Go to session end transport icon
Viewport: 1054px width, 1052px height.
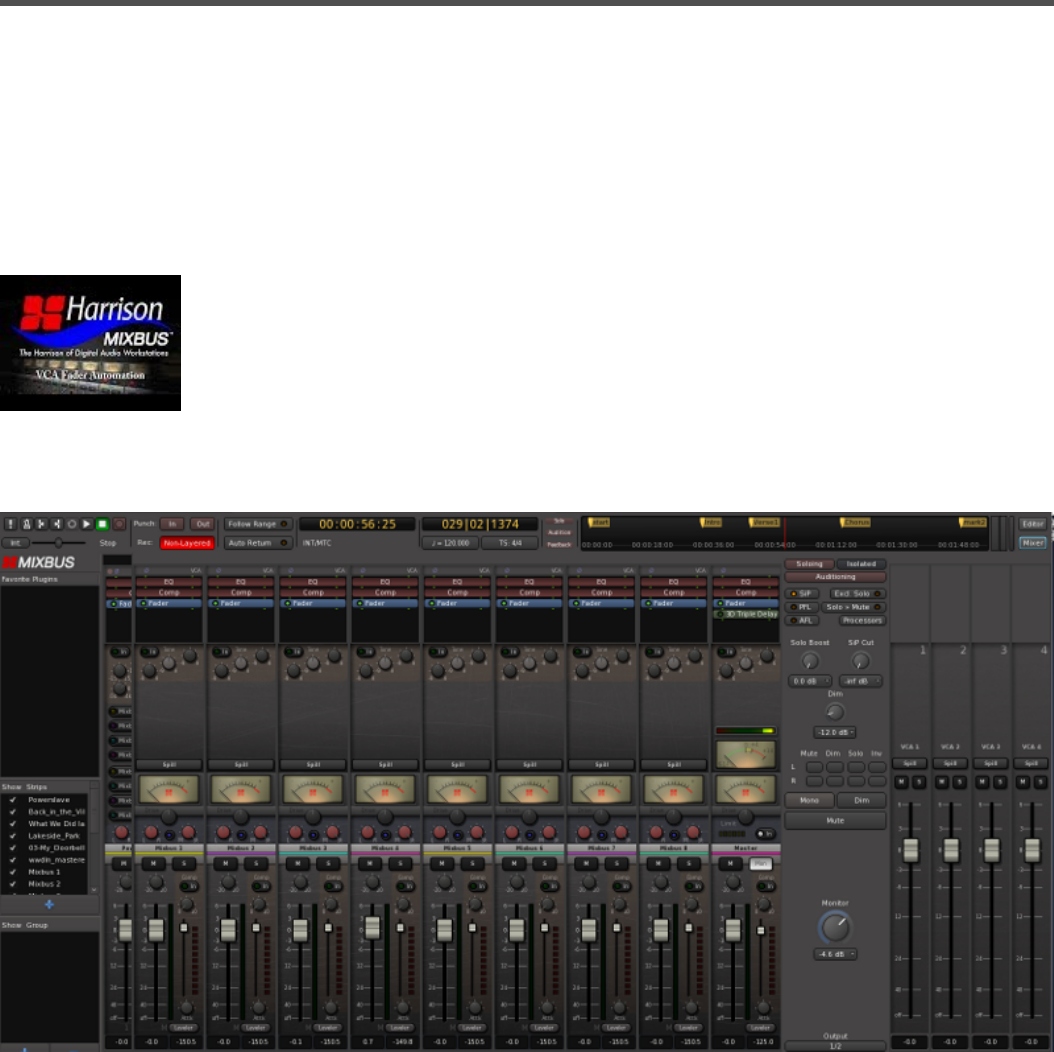(56, 524)
